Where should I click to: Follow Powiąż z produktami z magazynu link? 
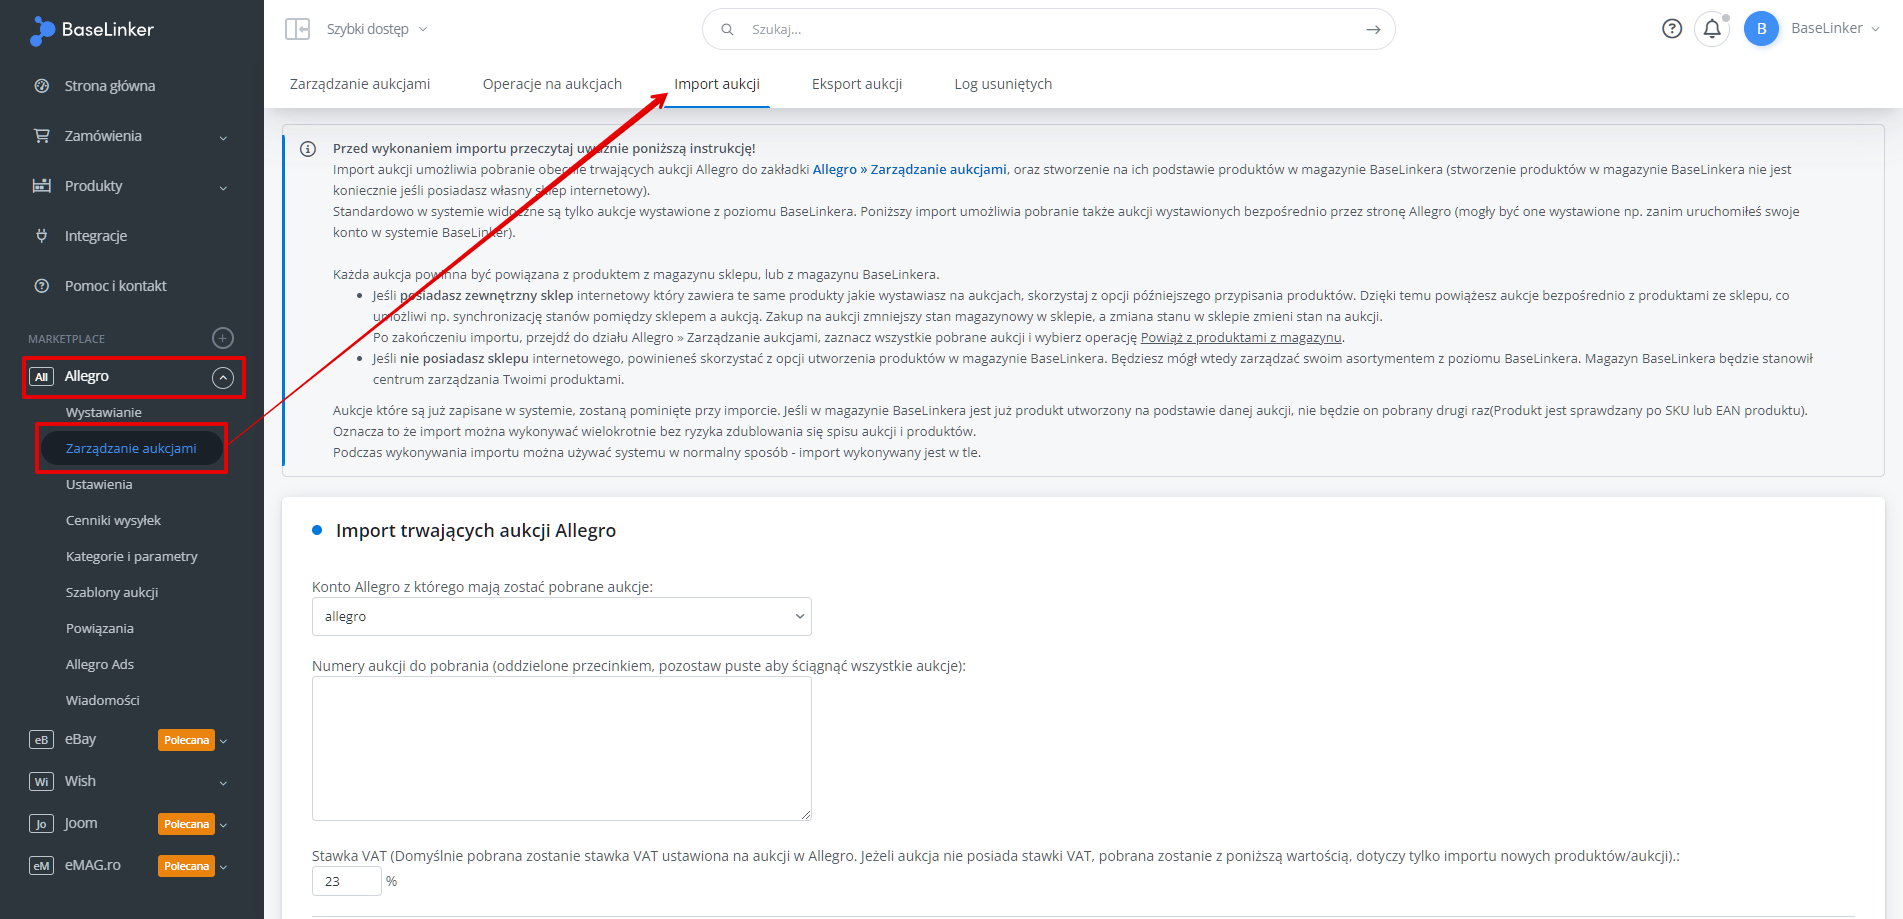coord(1241,338)
